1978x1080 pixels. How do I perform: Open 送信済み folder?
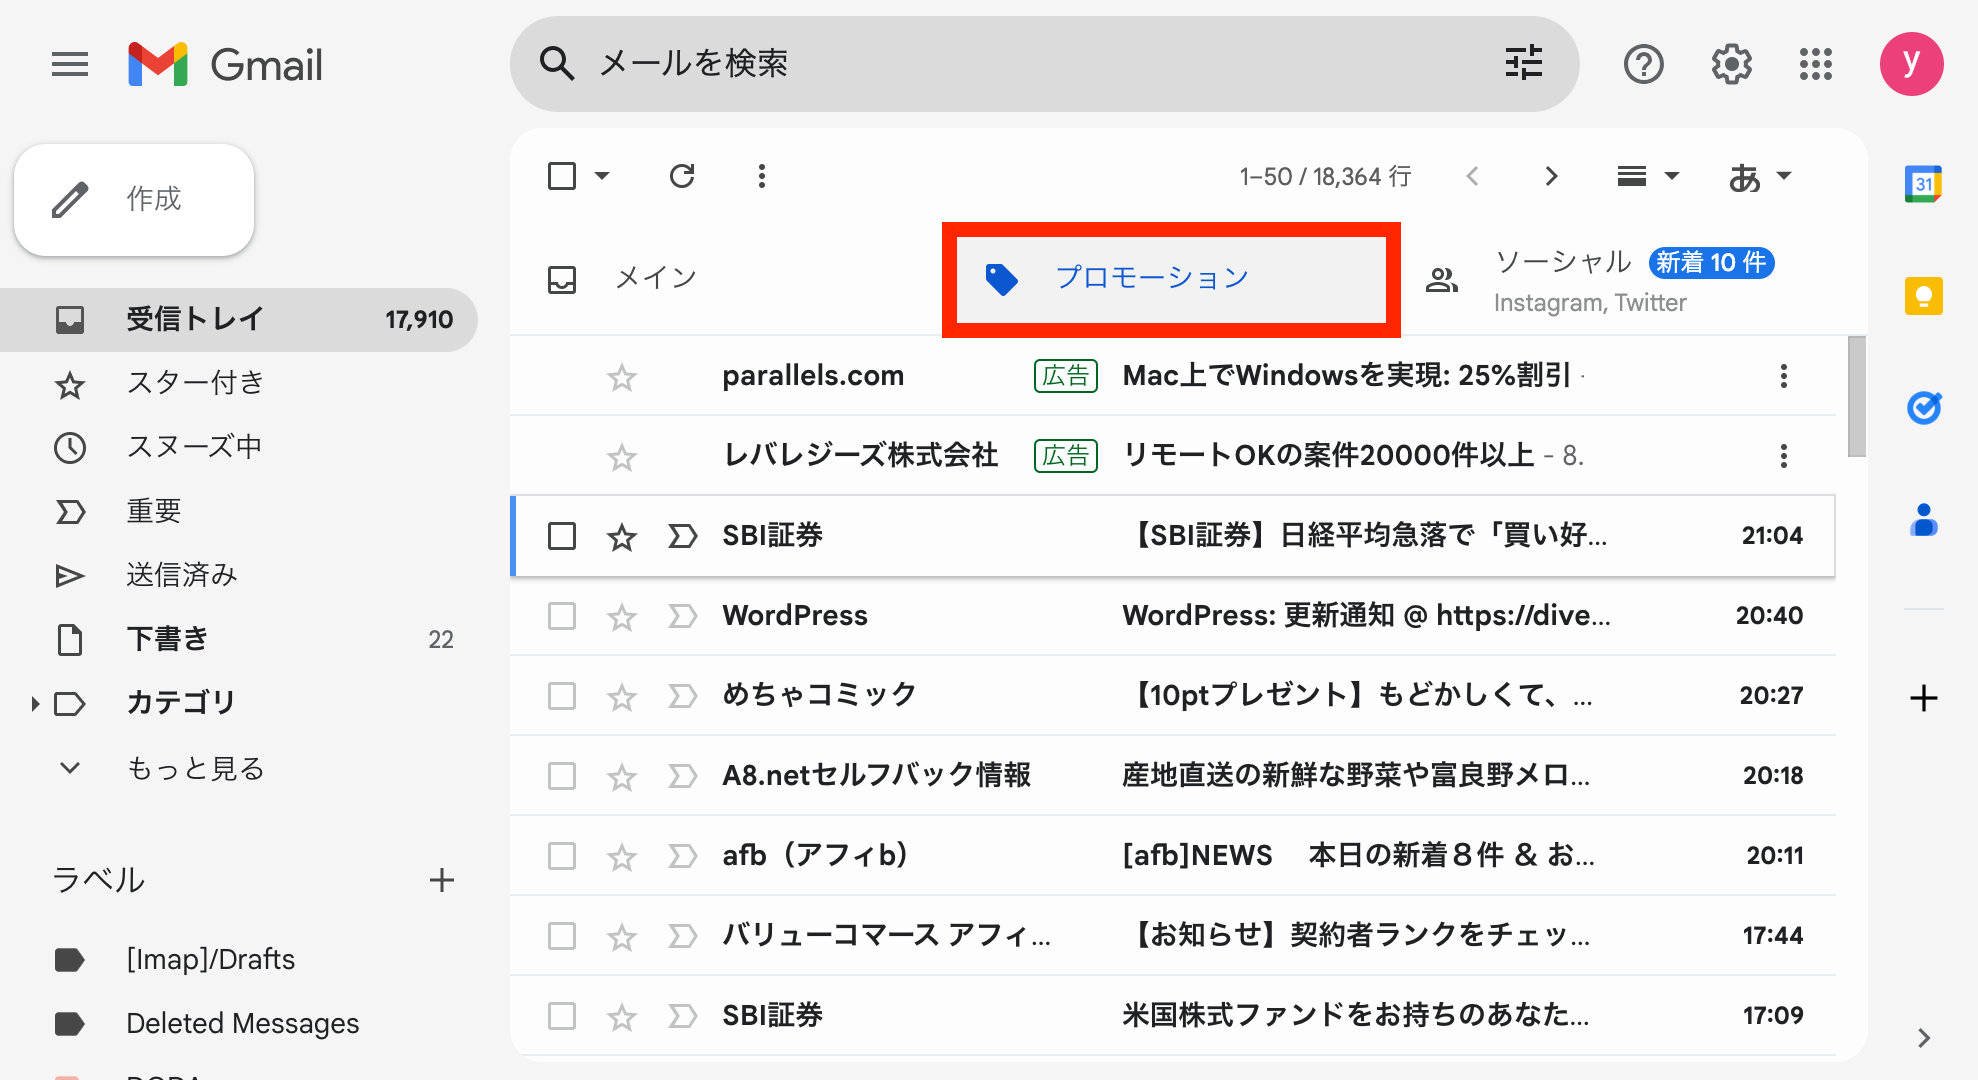coord(238,575)
